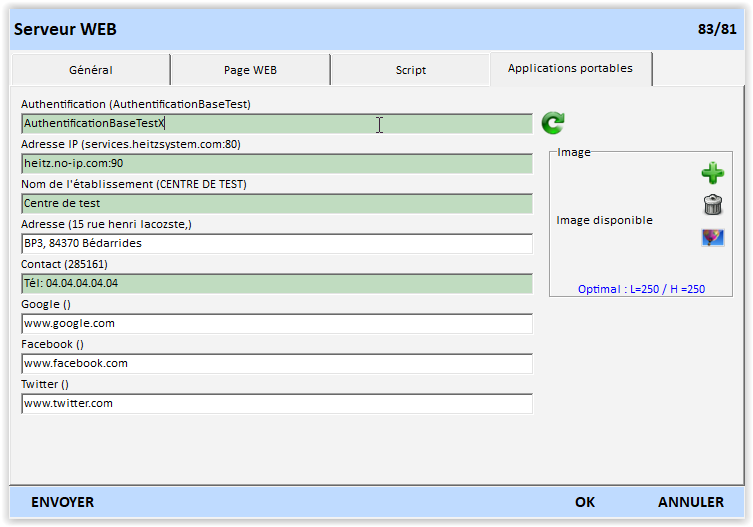
Task: Click the 'Twitter ()' label
Action: 45,384
